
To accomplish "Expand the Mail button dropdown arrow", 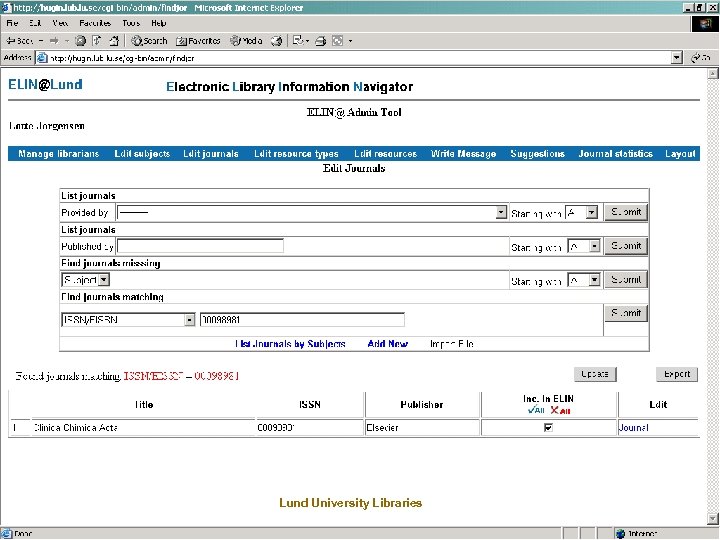I will [x=307, y=41].
